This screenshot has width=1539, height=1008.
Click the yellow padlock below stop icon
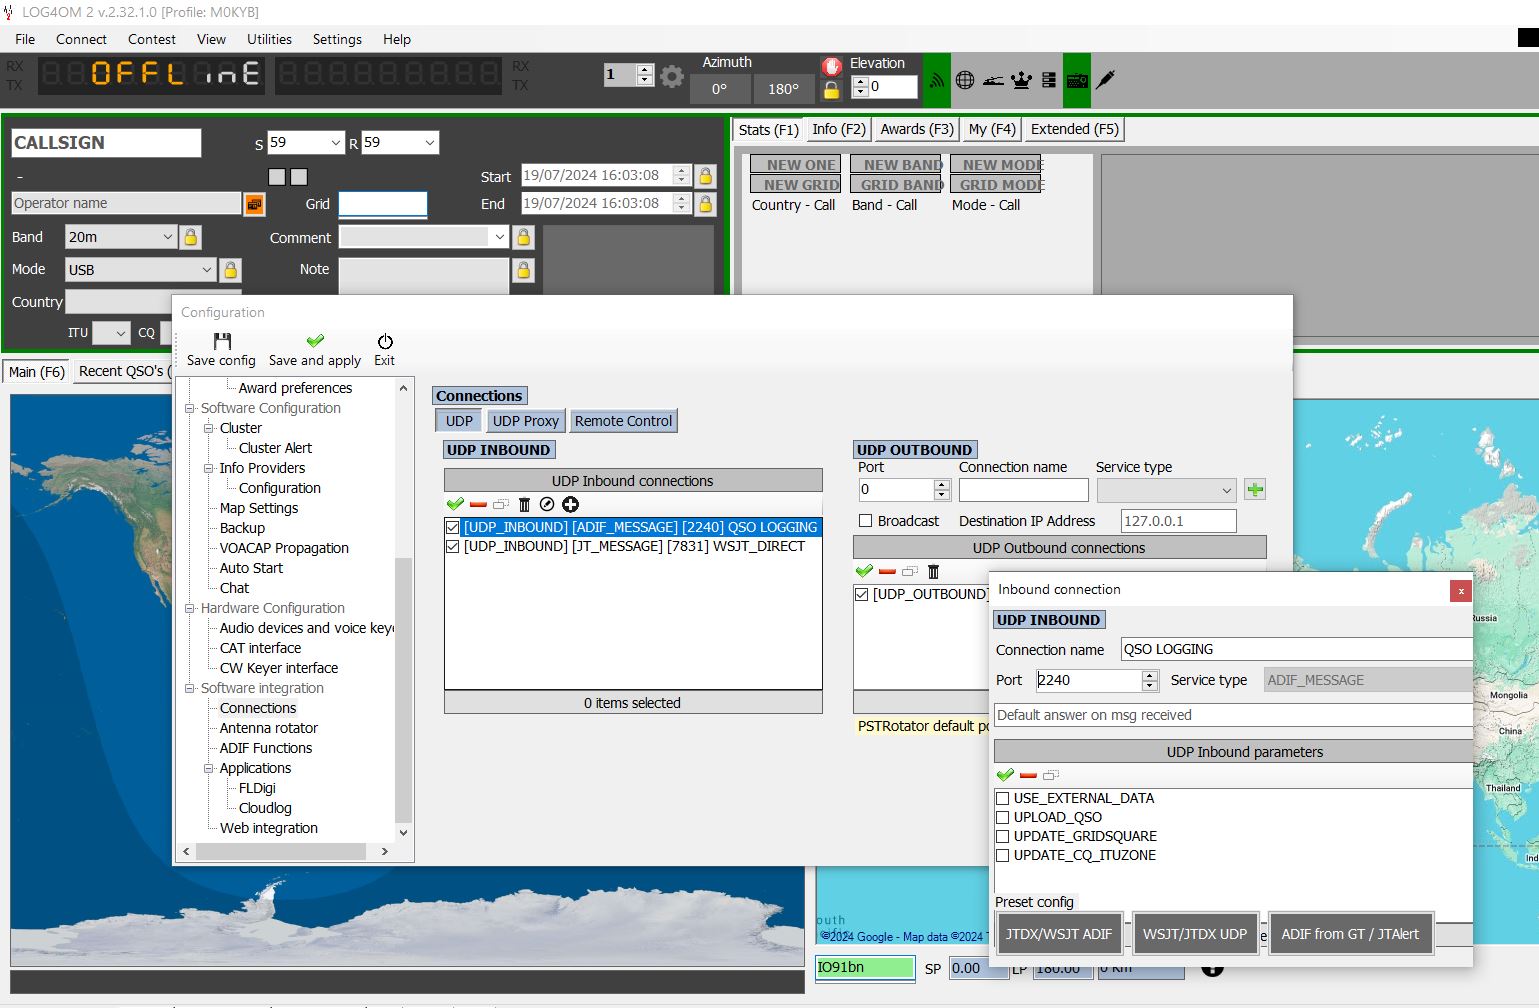(831, 90)
